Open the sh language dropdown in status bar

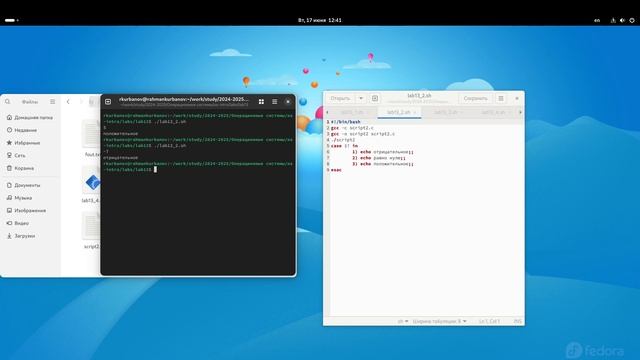point(403,322)
